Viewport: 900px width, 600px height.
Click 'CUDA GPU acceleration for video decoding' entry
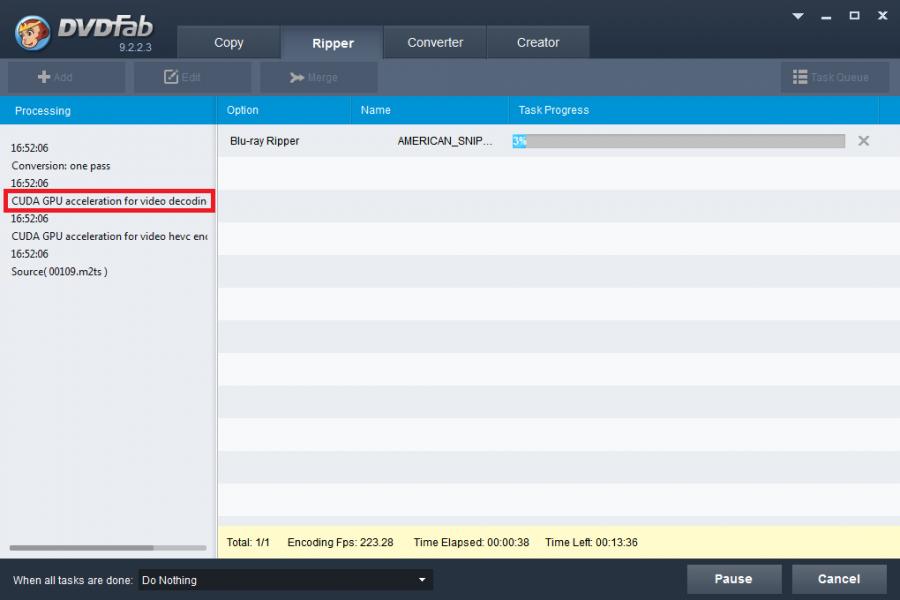coord(109,201)
